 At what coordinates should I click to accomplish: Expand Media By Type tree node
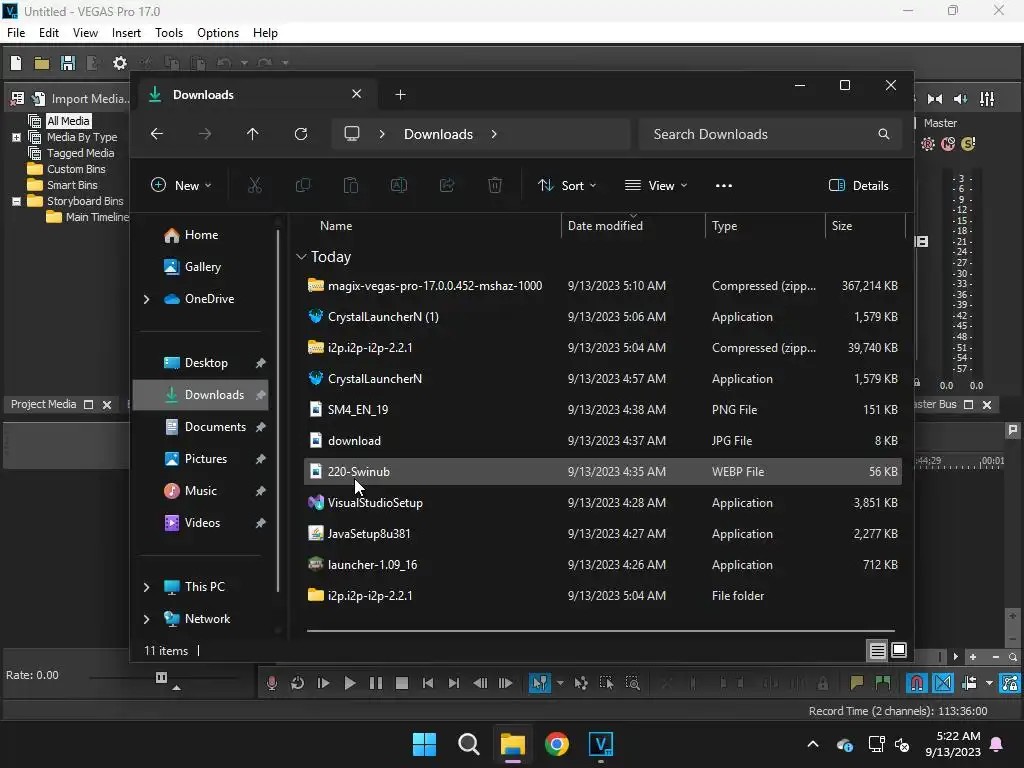16,137
